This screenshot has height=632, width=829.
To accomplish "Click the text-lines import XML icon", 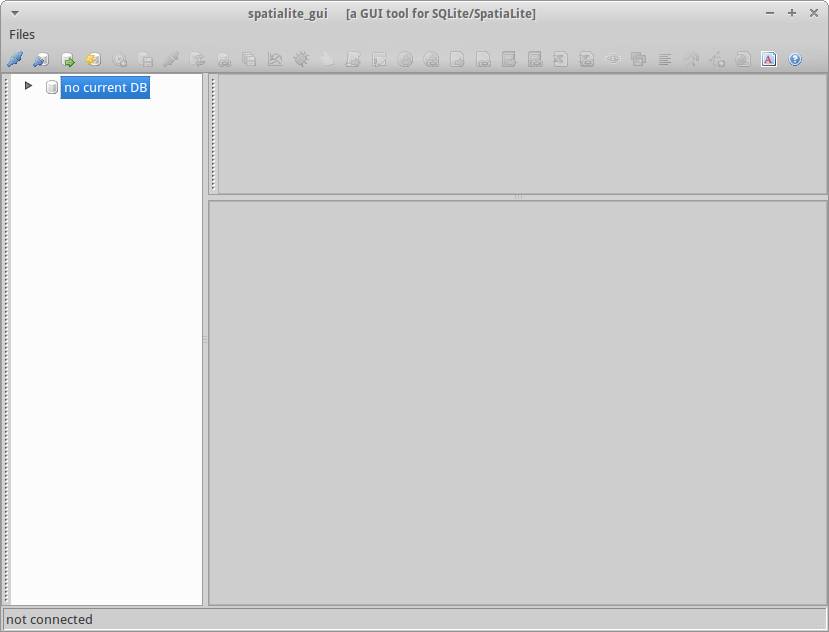I will tap(665, 59).
